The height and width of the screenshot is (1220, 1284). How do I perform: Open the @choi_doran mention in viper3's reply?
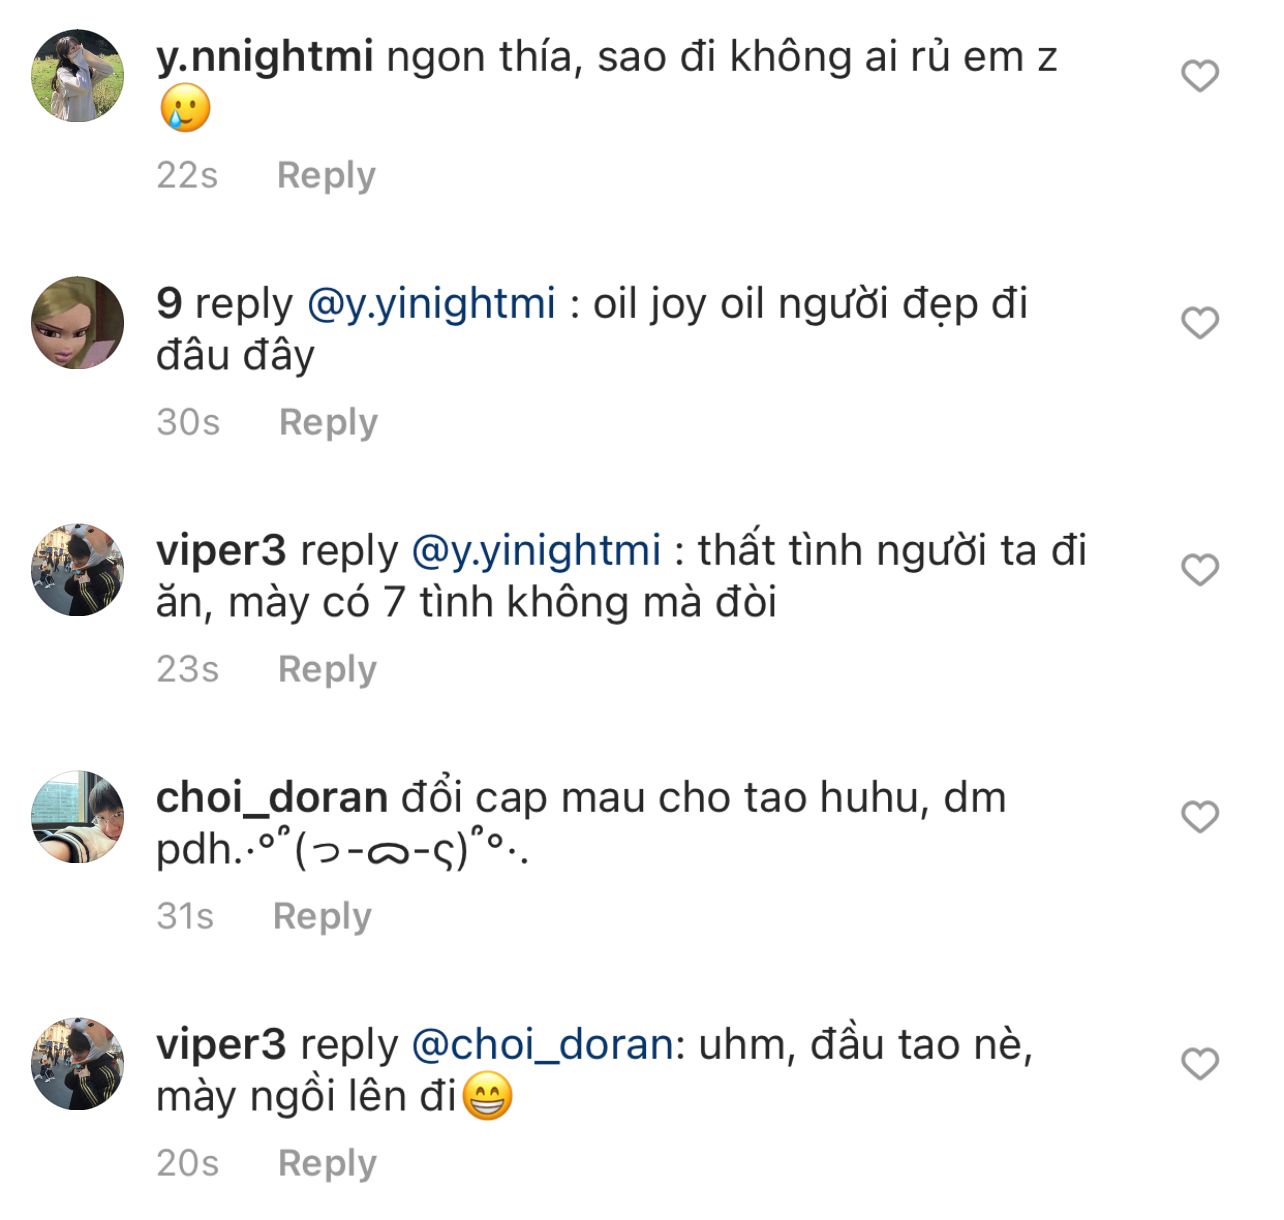click(x=542, y=1045)
